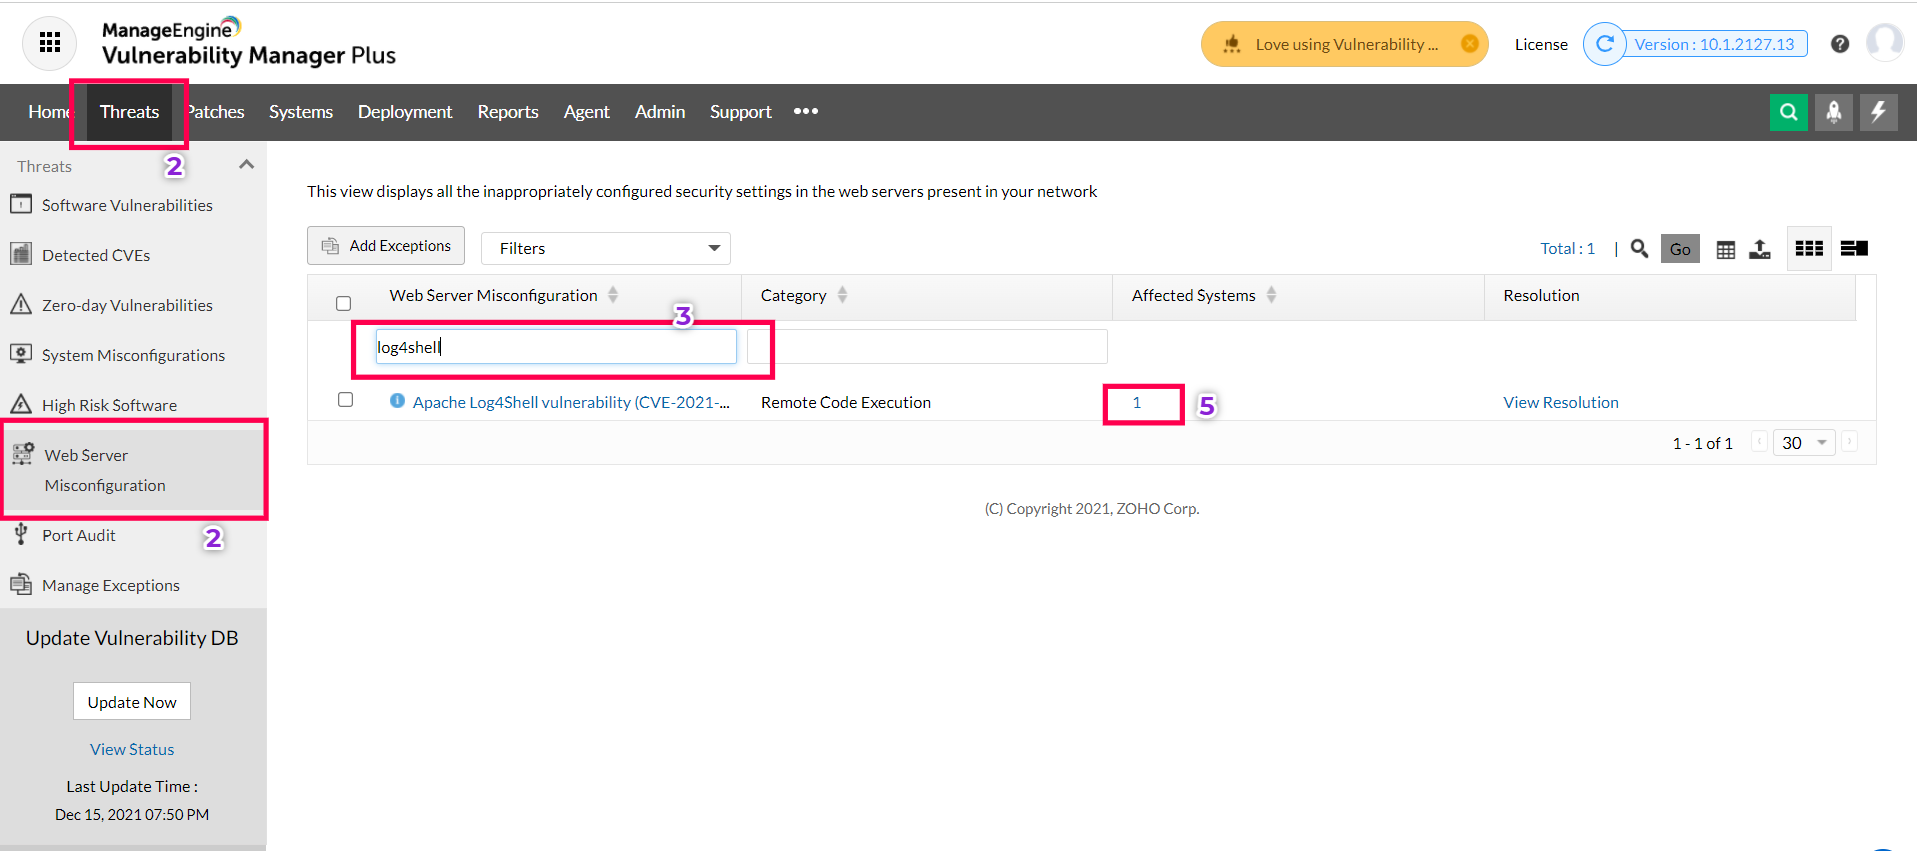This screenshot has height=851, width=1917.
Task: Check the Apache Log4Shell row checkbox
Action: click(346, 400)
